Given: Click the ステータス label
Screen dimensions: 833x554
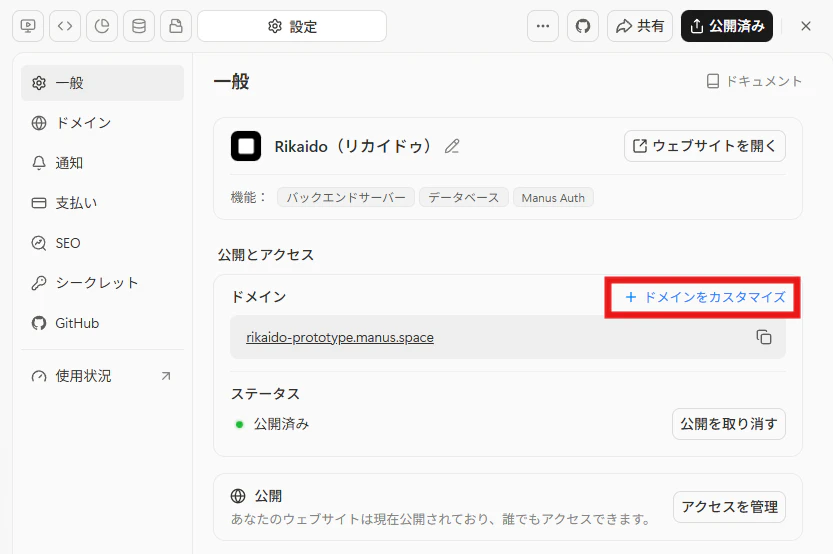Looking at the screenshot, I should pyautogui.click(x=265, y=394).
